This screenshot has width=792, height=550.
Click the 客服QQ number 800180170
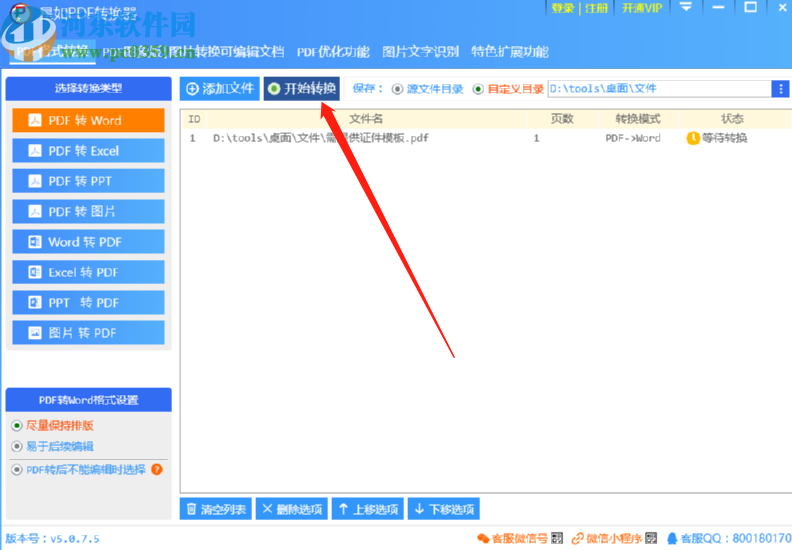pyautogui.click(x=762, y=538)
